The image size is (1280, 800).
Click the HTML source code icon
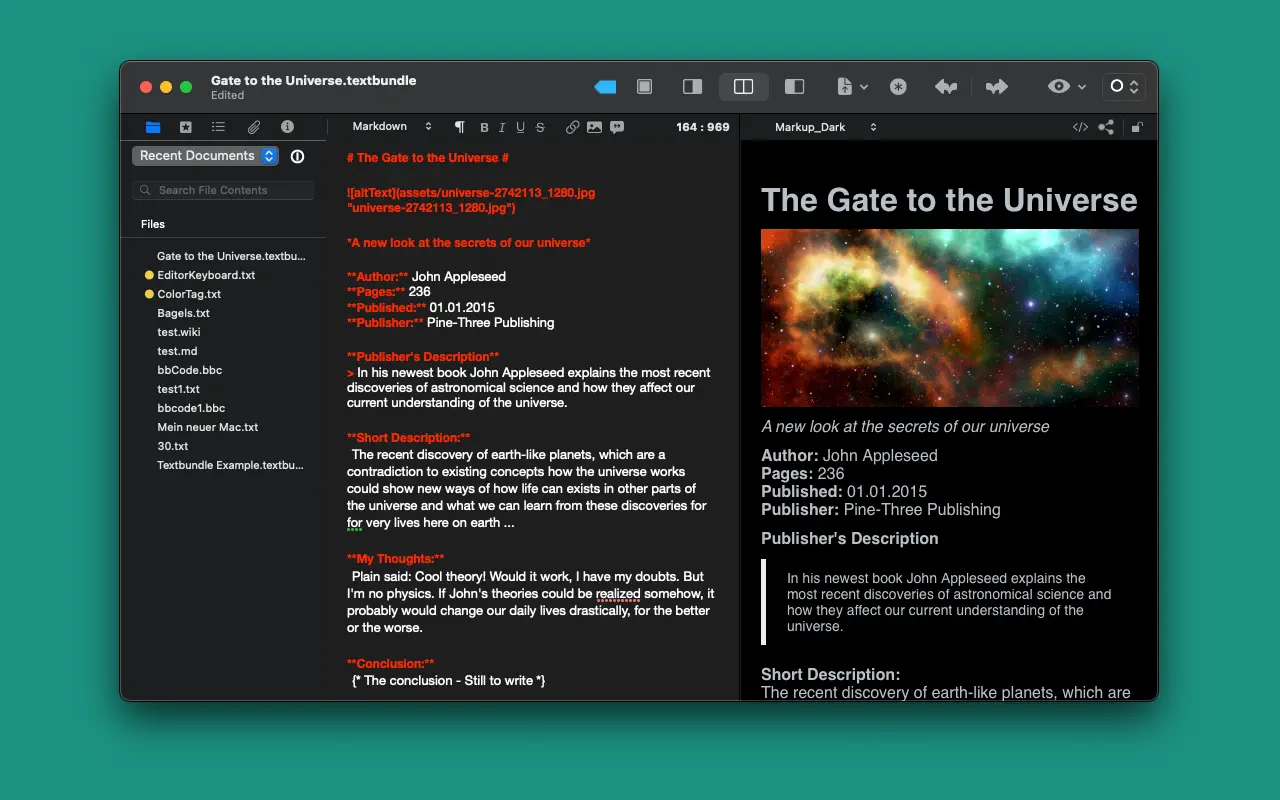point(1080,127)
